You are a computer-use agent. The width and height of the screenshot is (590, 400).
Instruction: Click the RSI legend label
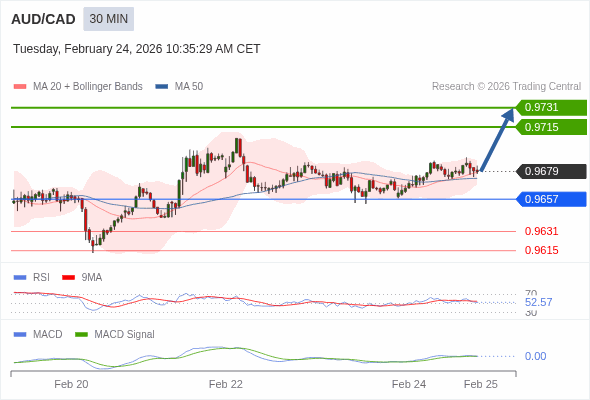tap(41, 277)
